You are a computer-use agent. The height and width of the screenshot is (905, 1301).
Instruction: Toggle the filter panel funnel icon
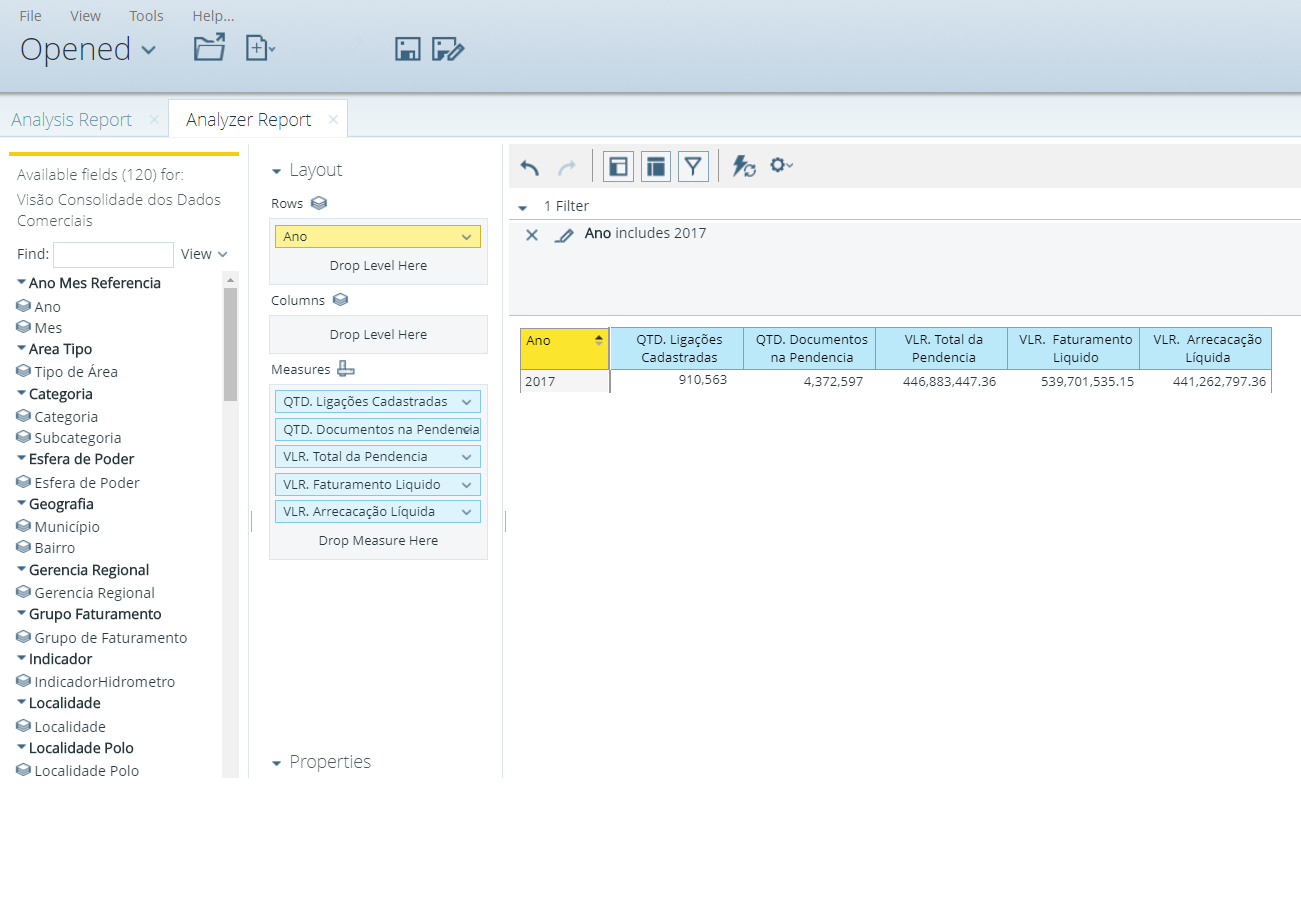click(x=693, y=167)
